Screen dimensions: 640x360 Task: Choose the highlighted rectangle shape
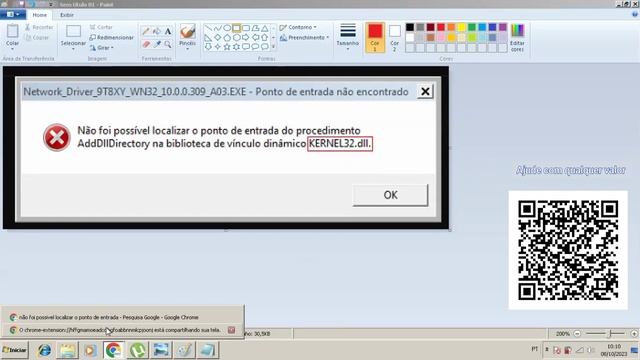pyautogui.click(x=236, y=28)
